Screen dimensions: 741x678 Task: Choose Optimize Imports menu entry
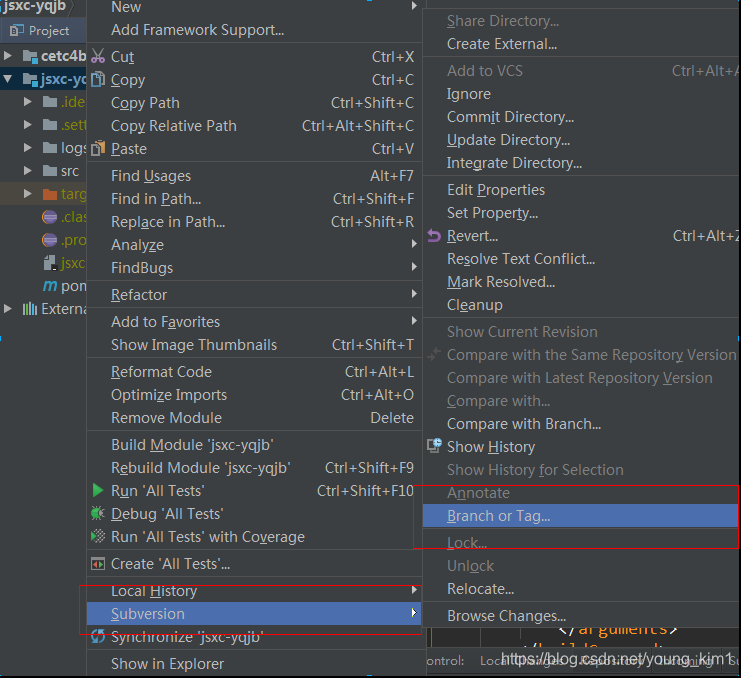point(254,395)
